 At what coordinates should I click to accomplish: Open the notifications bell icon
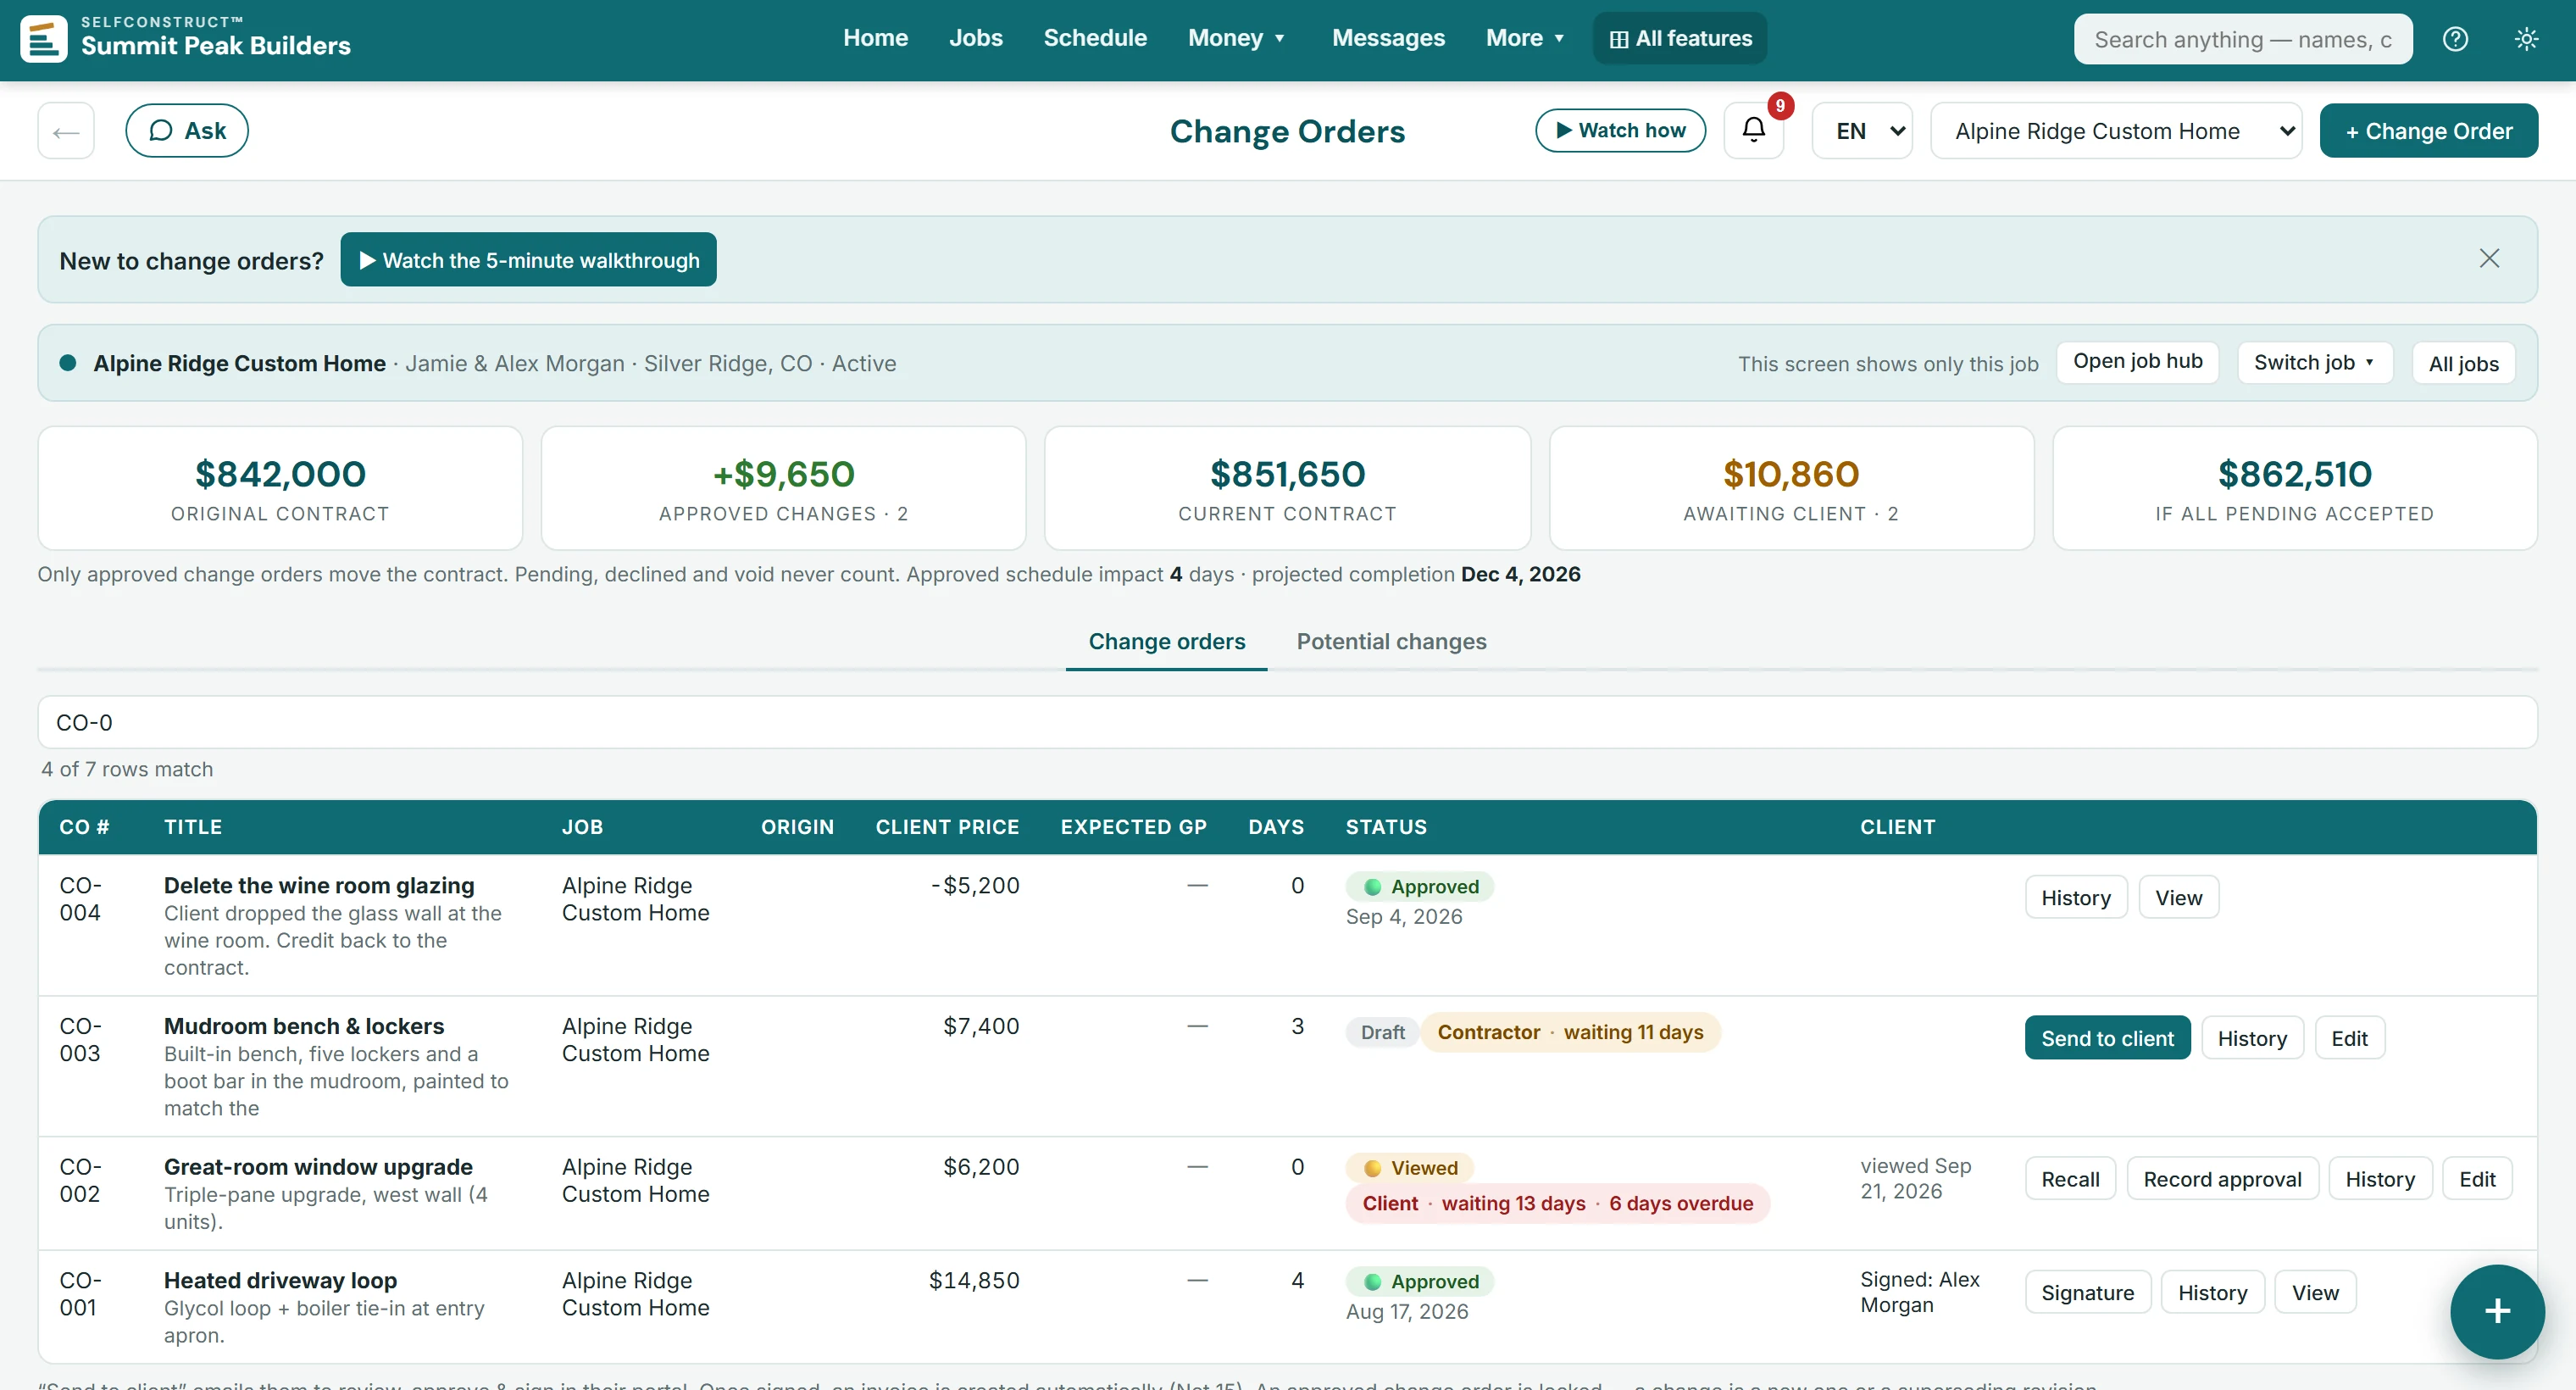click(x=1754, y=130)
